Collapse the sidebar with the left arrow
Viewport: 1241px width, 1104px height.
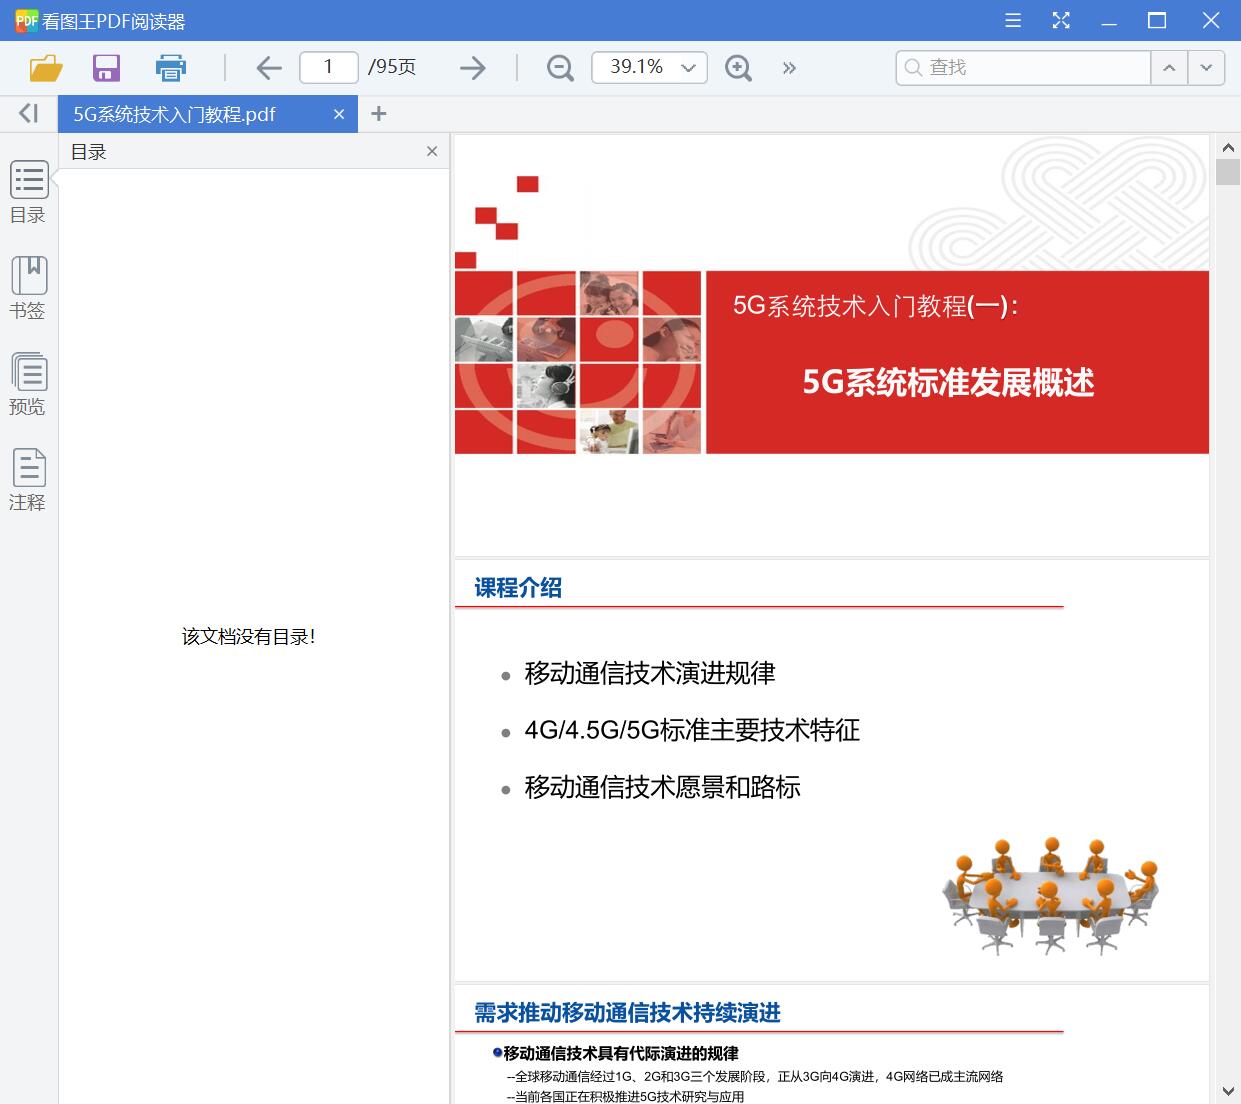[27, 113]
